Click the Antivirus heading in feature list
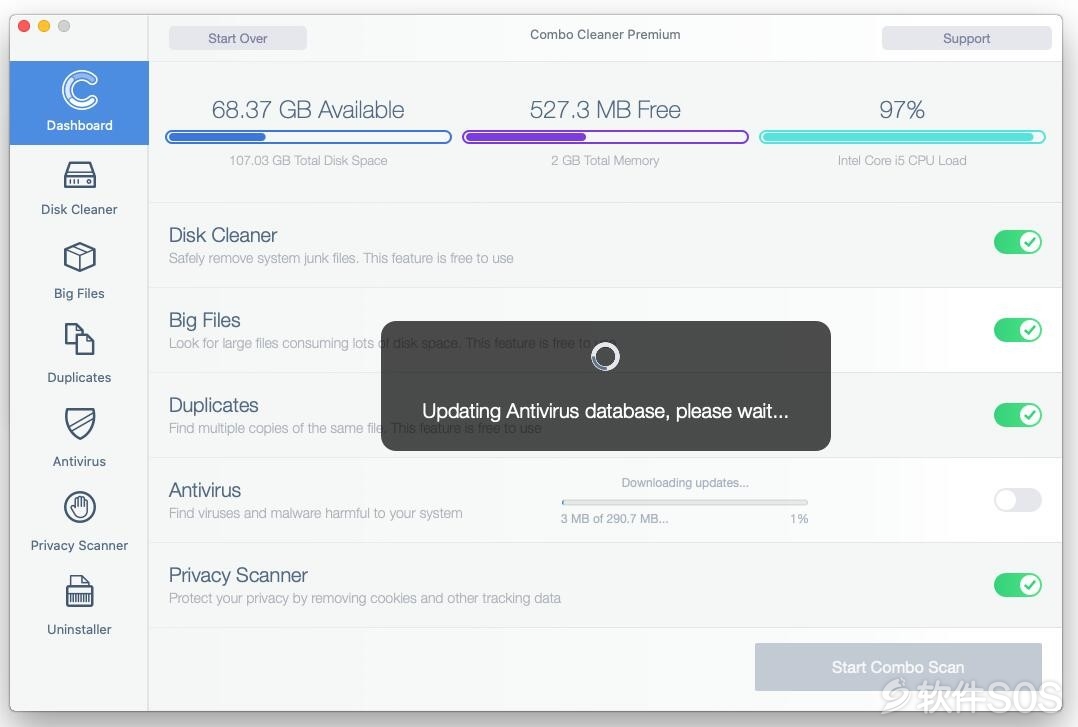1078x727 pixels. click(205, 490)
